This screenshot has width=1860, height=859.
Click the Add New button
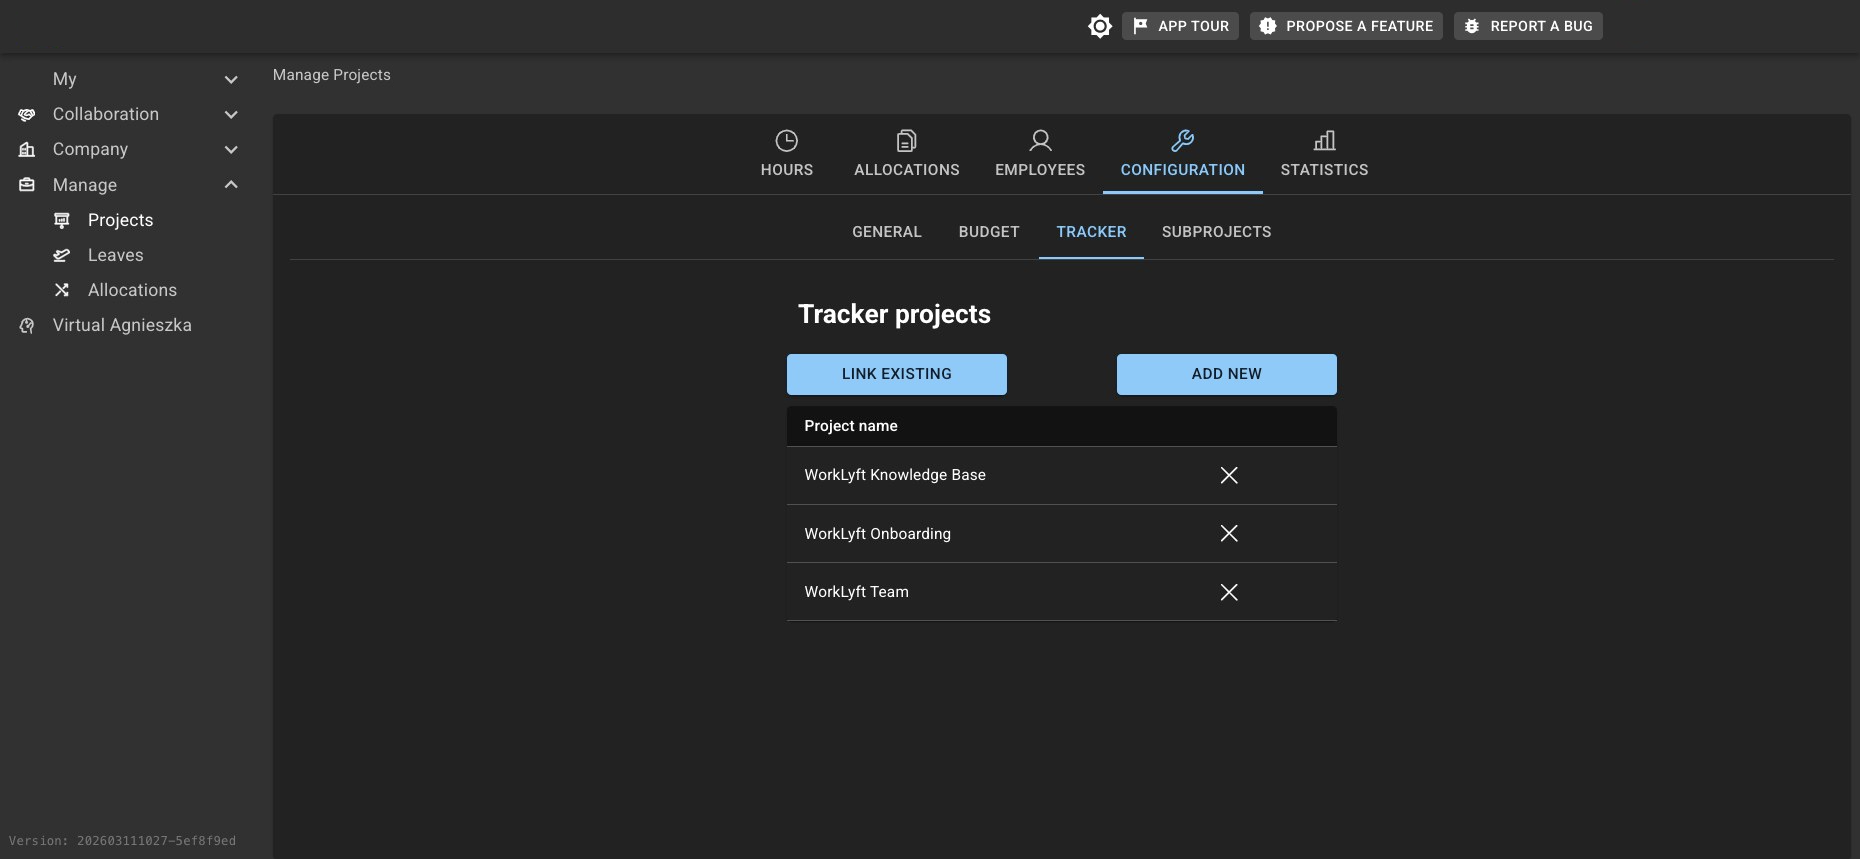(x=1226, y=374)
